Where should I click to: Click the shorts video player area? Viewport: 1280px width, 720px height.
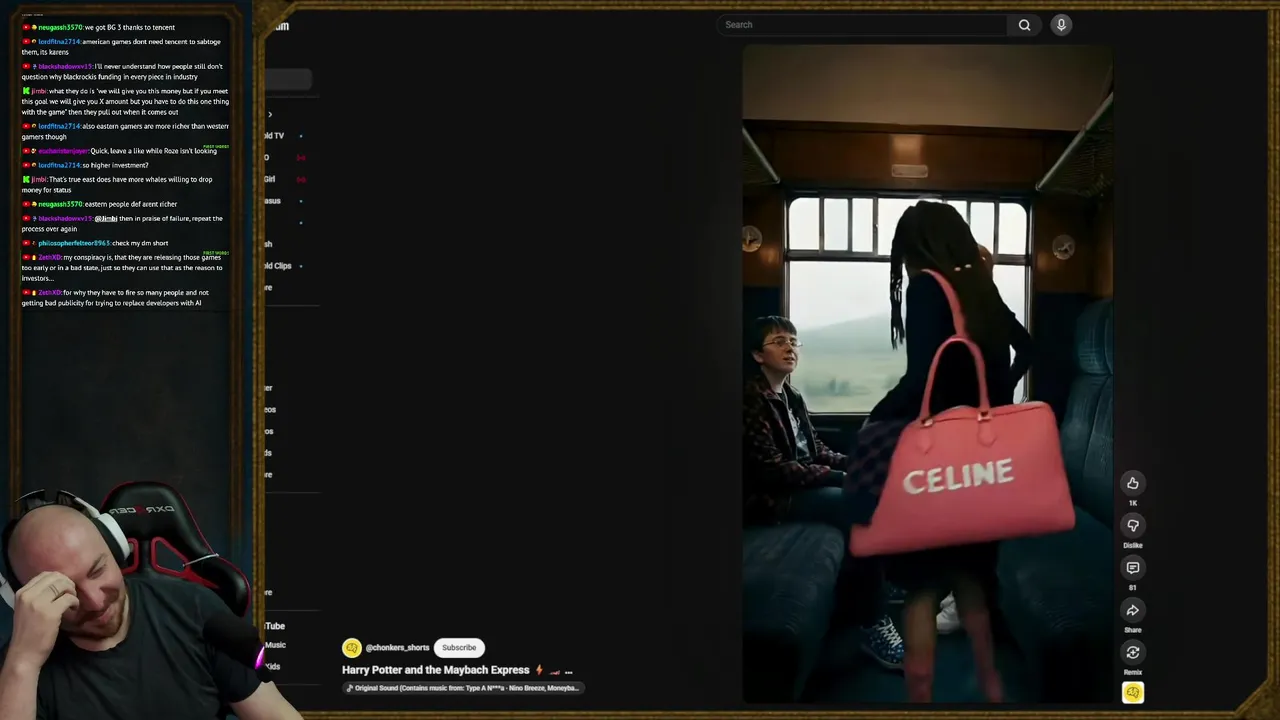click(927, 375)
